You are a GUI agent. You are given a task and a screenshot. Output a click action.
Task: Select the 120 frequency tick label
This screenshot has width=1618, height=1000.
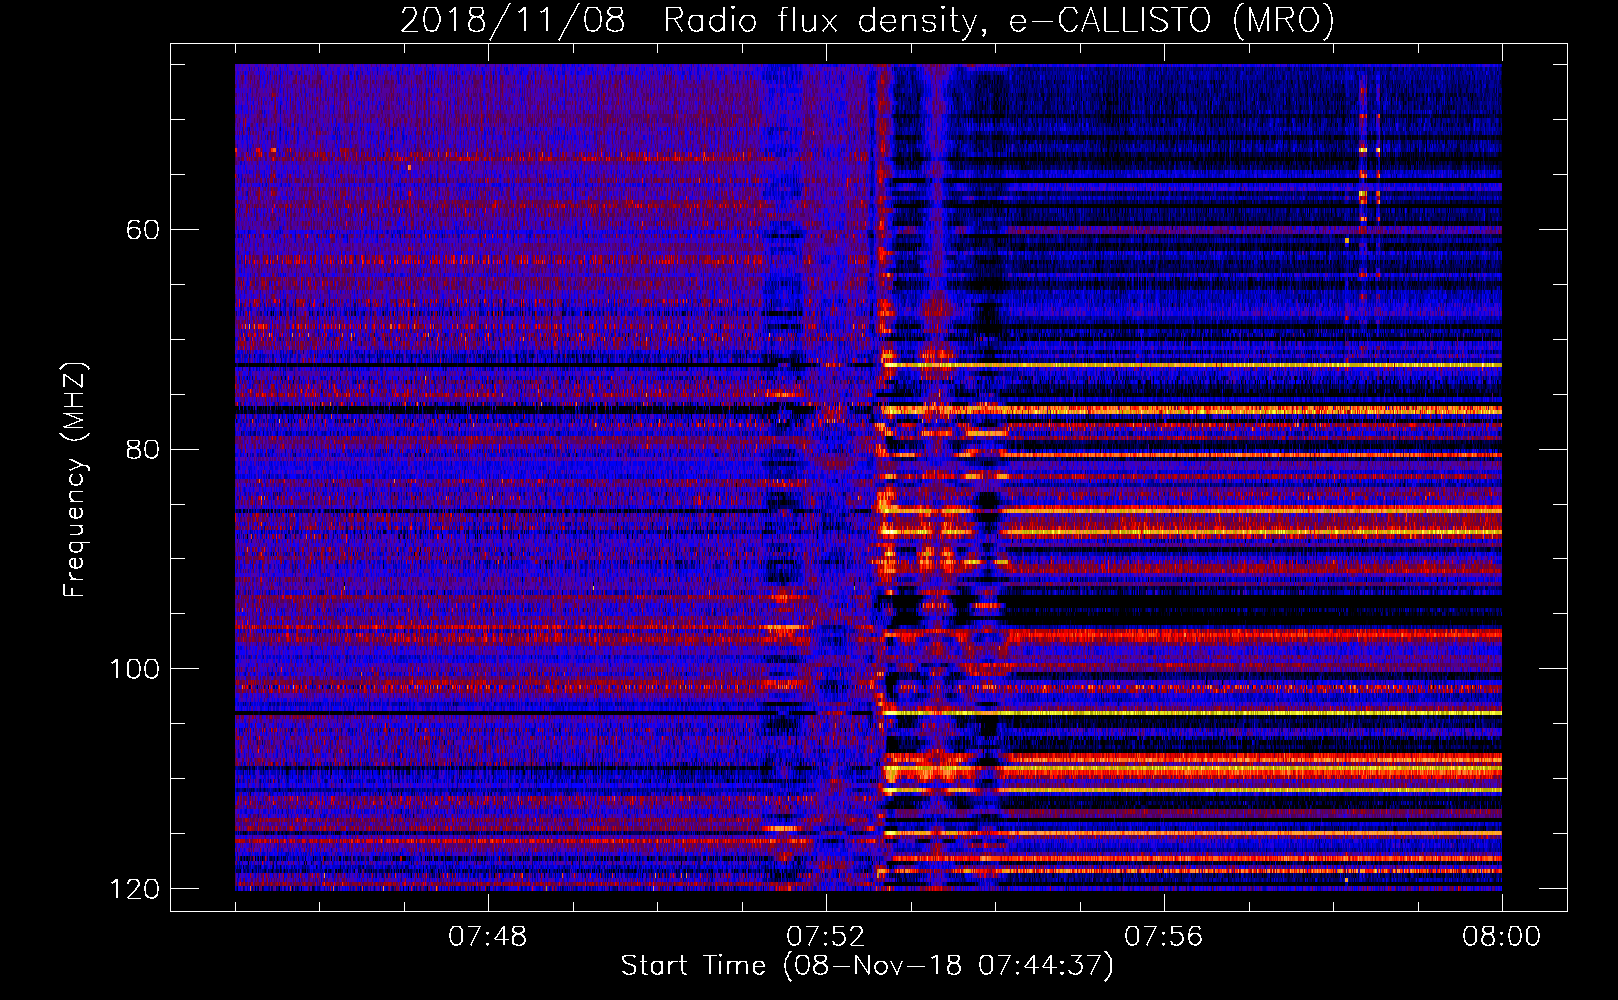click(134, 889)
